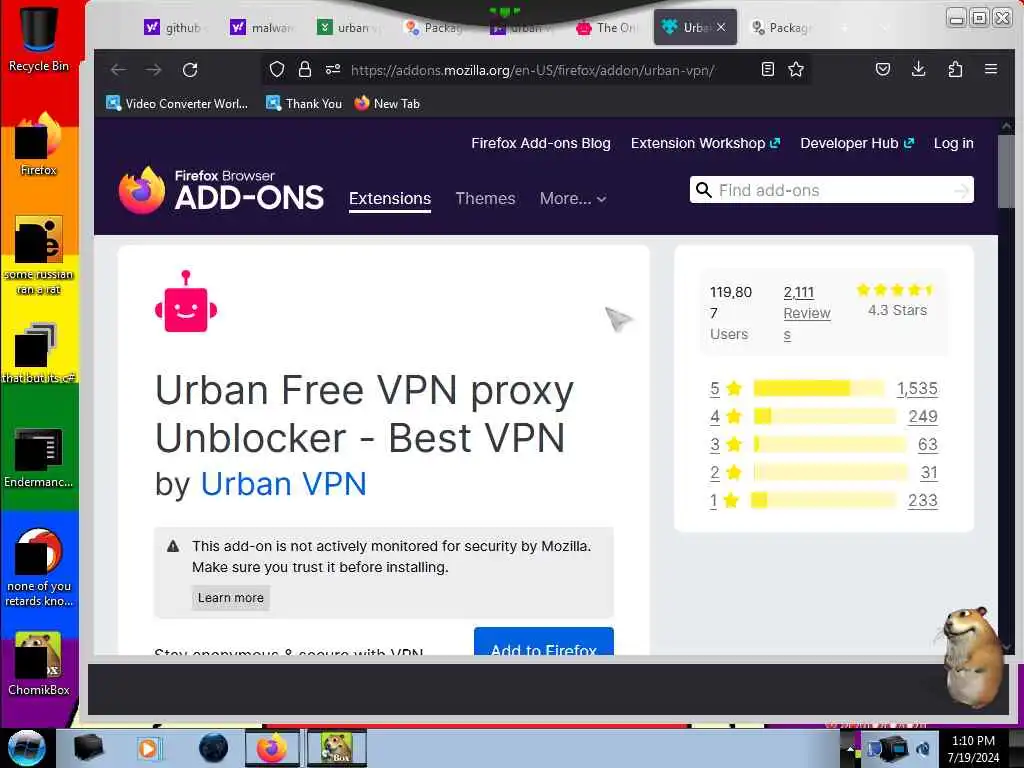Click the volume icon in system tray
Image resolution: width=1024 pixels, height=768 pixels.
tap(923, 748)
